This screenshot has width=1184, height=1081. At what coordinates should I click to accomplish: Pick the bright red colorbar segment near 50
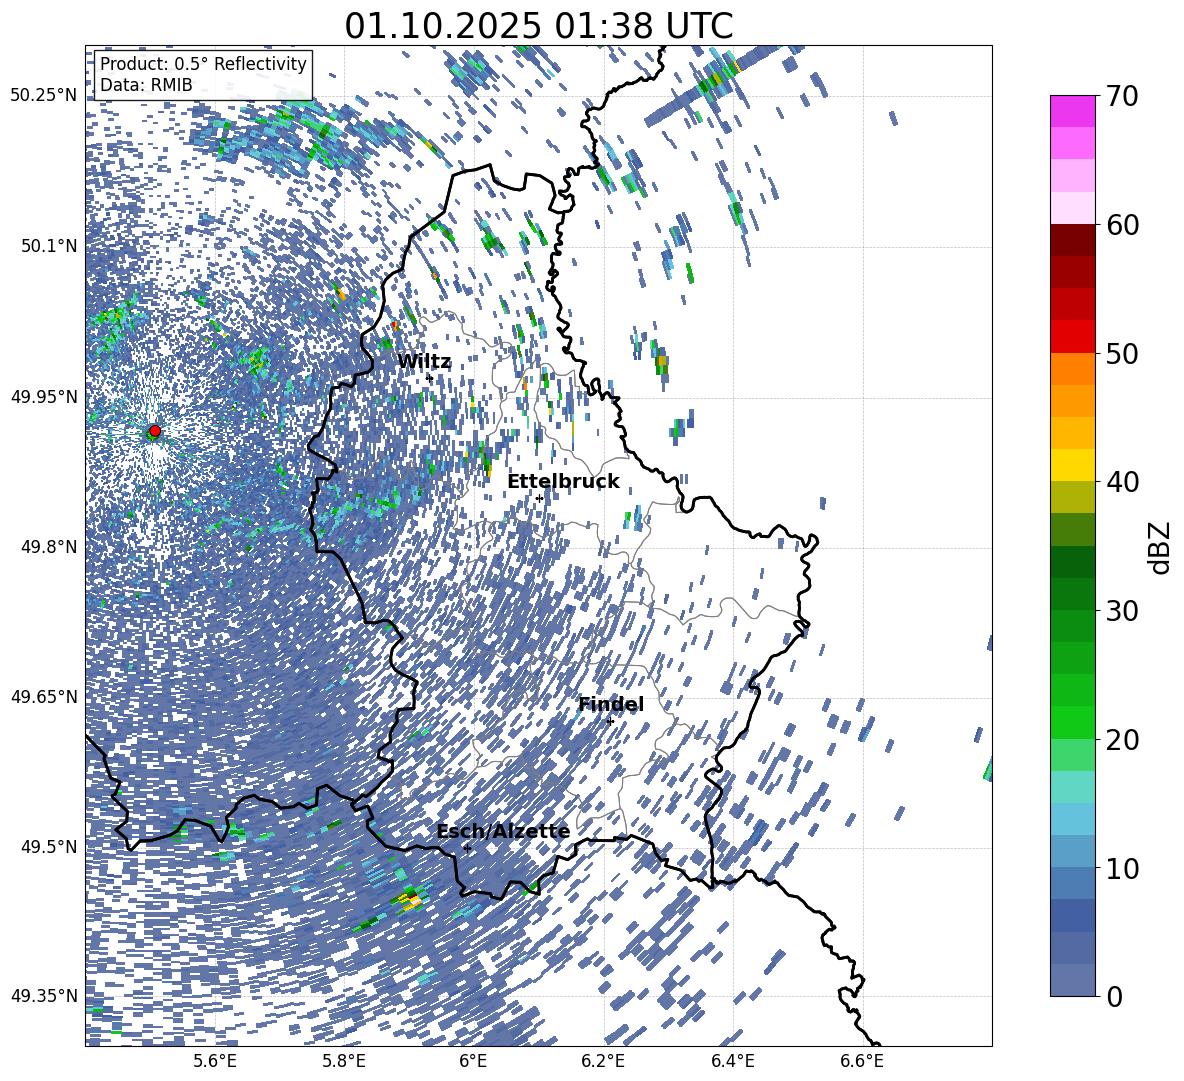pos(1073,336)
